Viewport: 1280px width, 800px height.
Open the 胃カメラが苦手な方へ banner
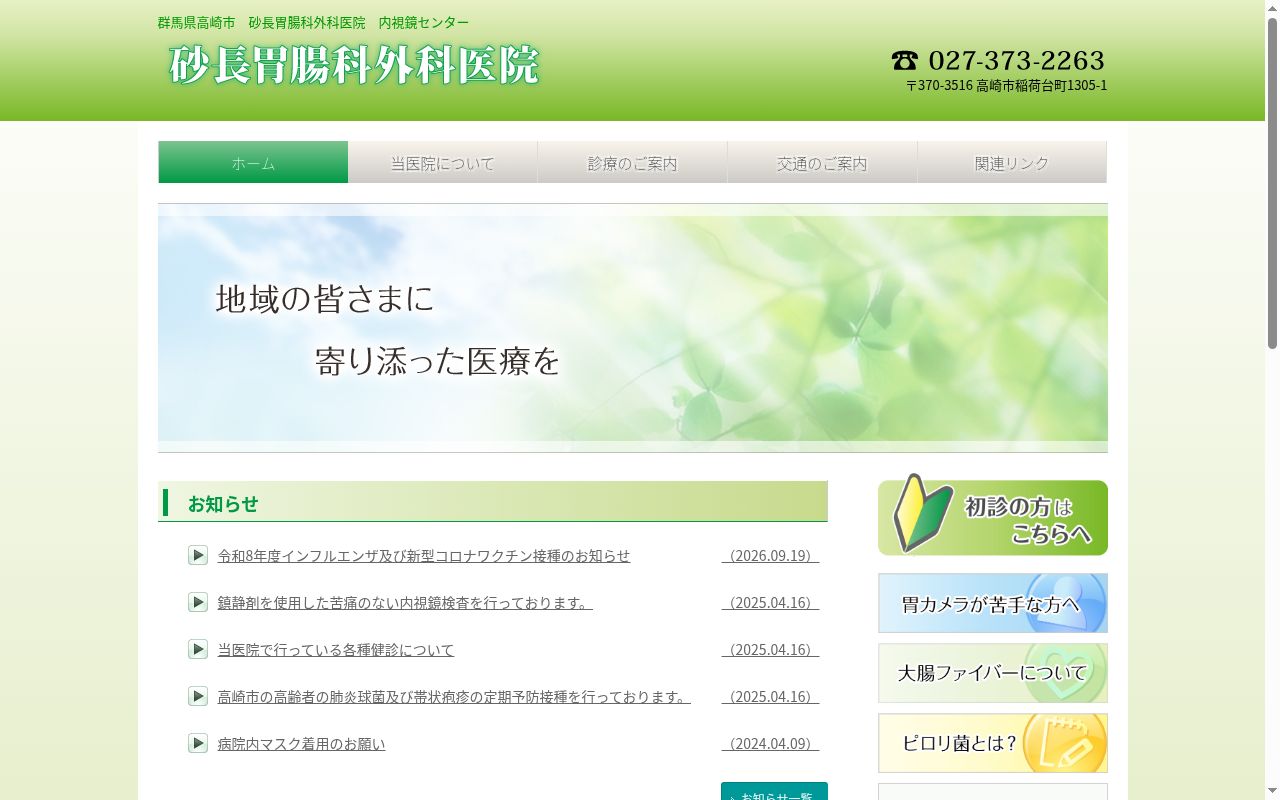(x=993, y=603)
